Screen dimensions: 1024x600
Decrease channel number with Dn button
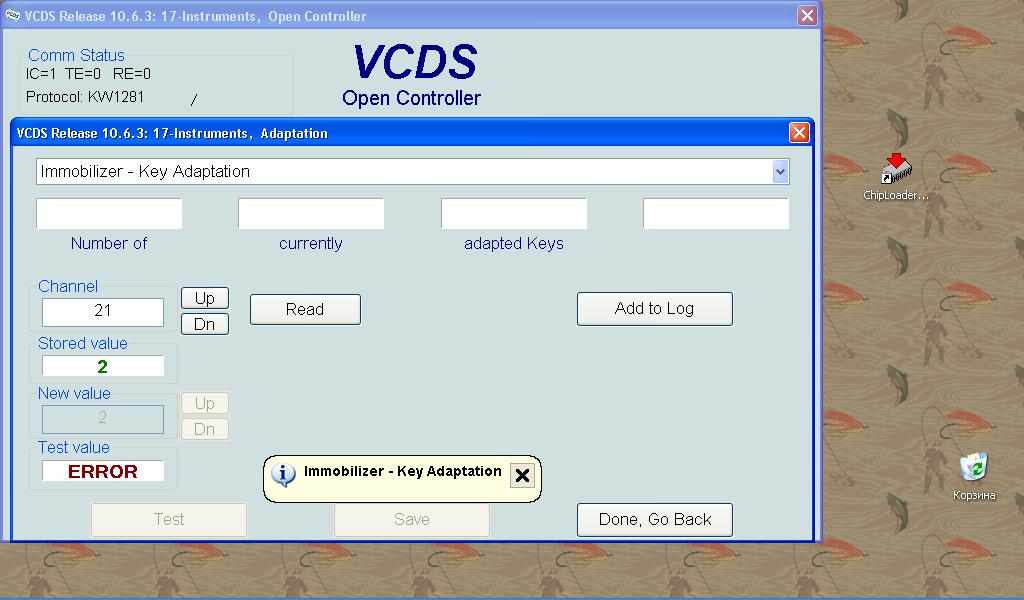204,324
